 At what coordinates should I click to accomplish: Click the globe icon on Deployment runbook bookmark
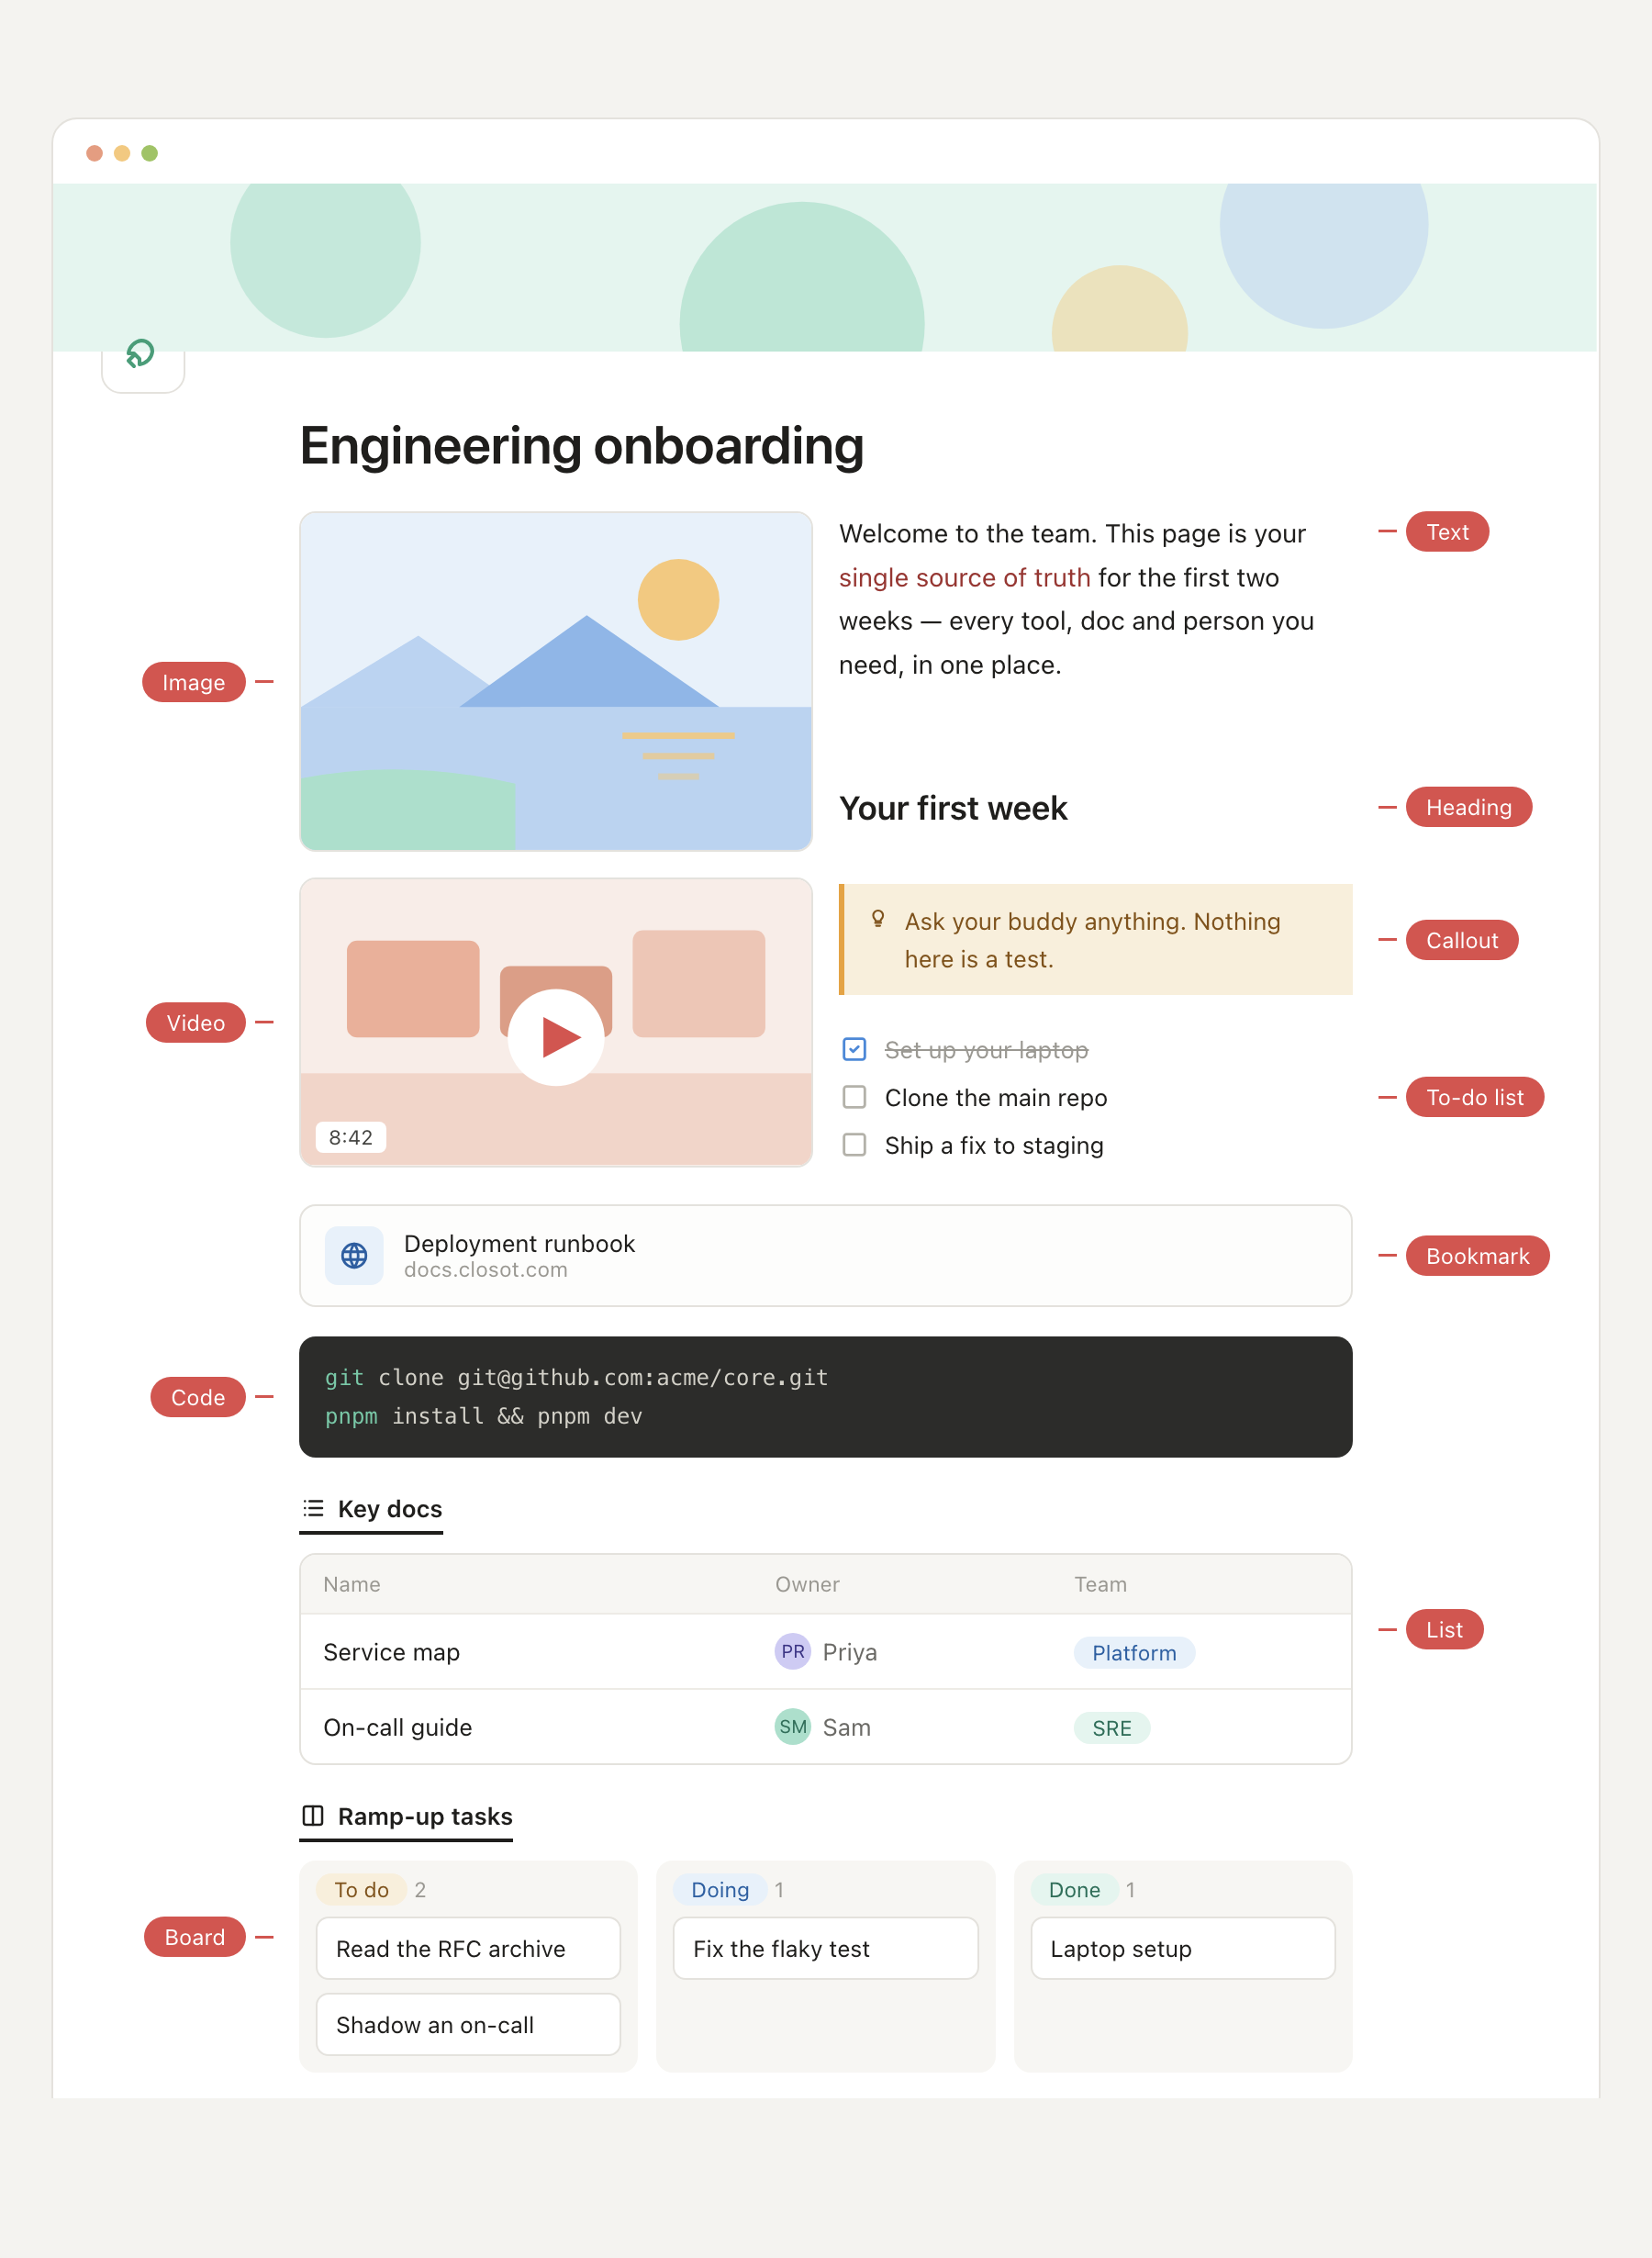coord(354,1255)
